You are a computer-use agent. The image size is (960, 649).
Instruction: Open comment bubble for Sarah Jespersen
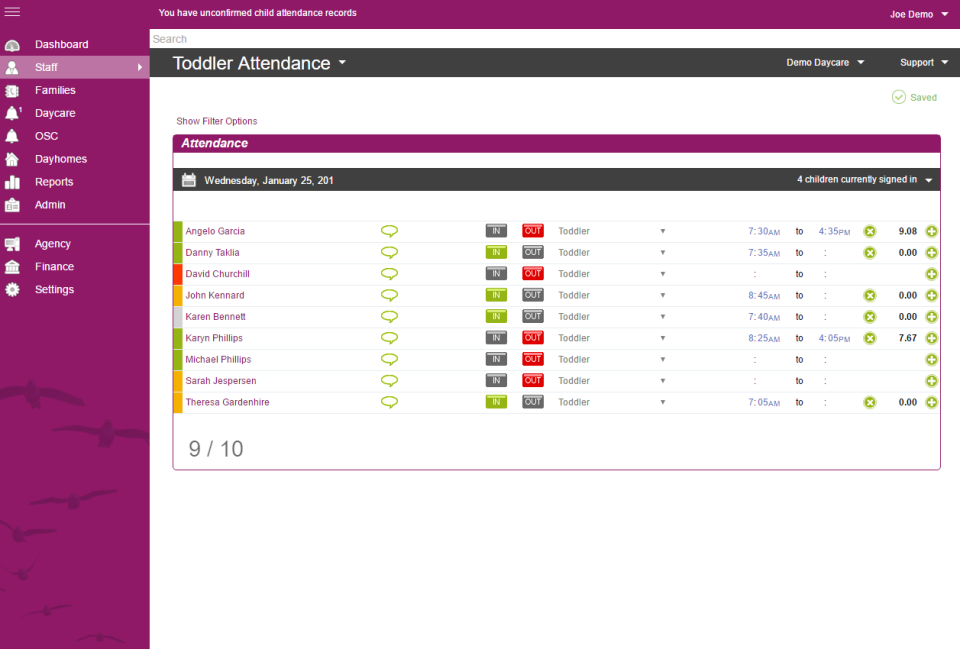click(x=389, y=381)
